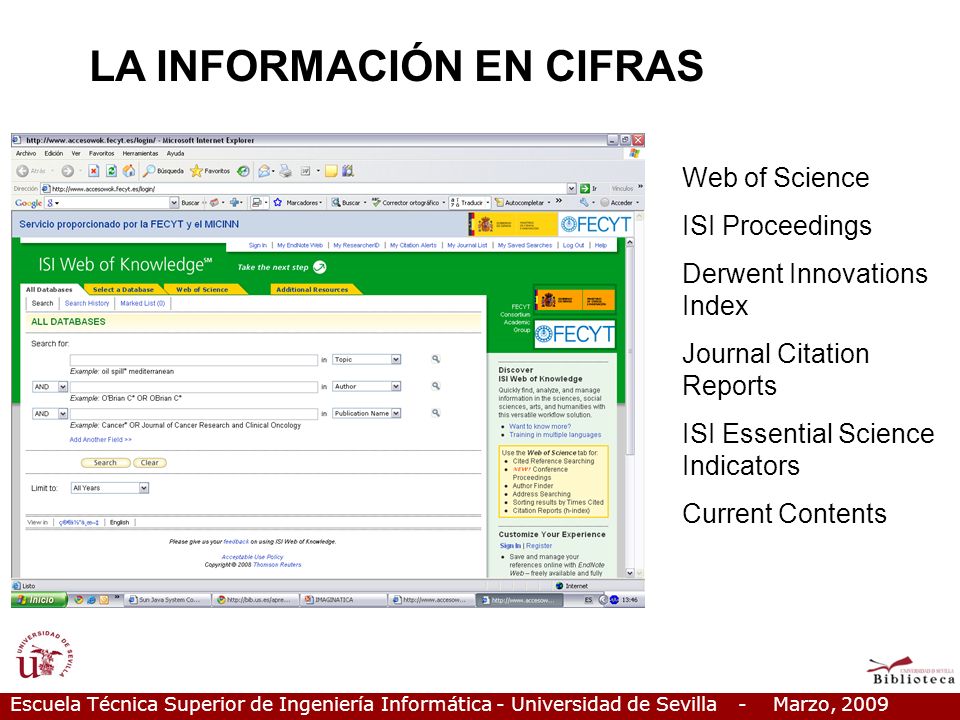Click the lookup magnifier beside Author field

(436, 386)
